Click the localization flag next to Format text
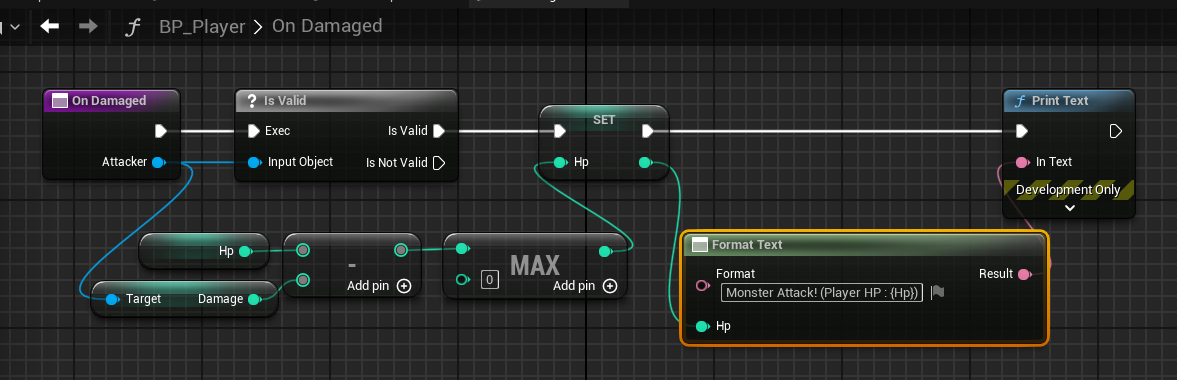1177x380 pixels. (938, 292)
